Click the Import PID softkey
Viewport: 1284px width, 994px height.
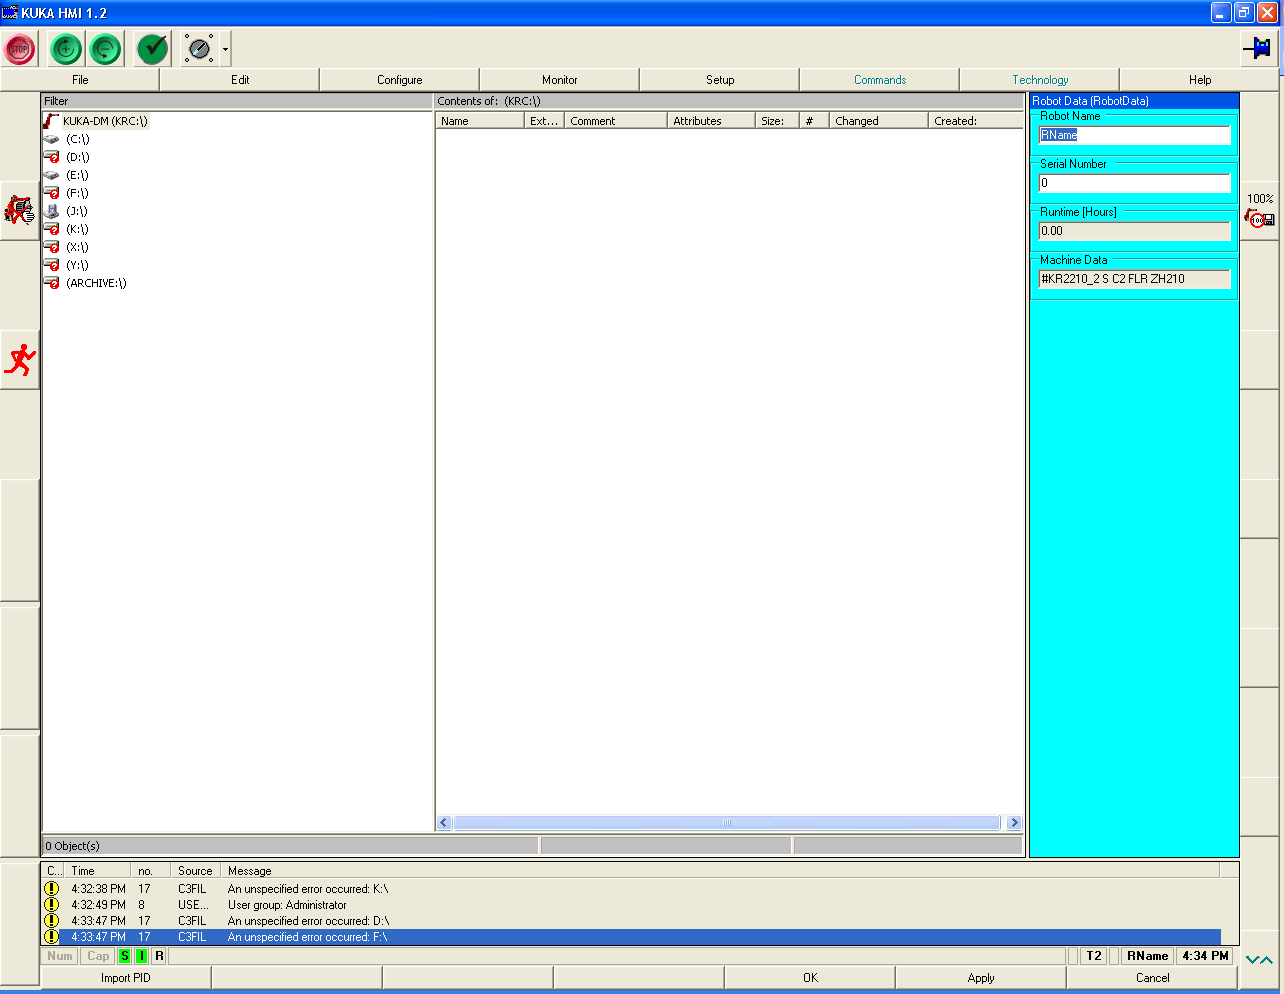pyautogui.click(x=126, y=978)
